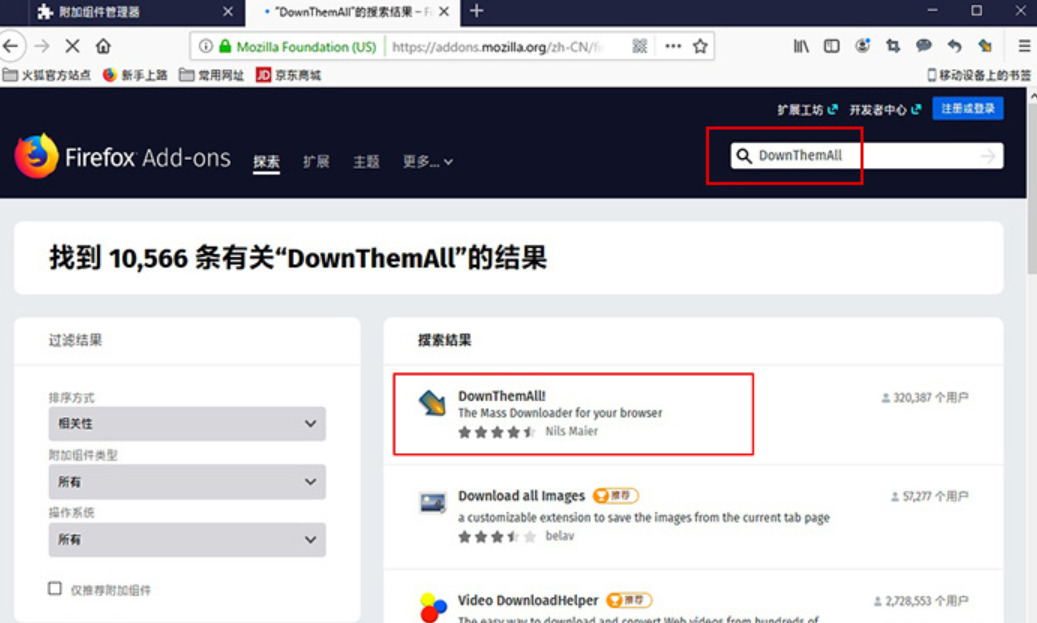Click the Firefox Add-ons logo
Viewport: 1037px width, 623px height.
pyautogui.click(x=123, y=156)
